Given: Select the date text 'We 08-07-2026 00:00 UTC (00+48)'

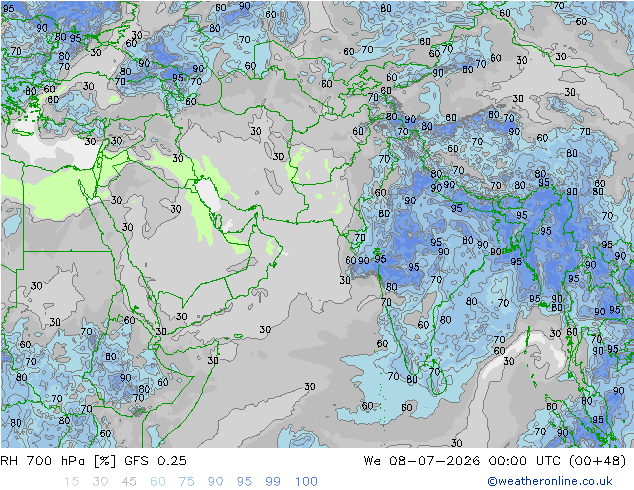Looking at the screenshot, I should point(495,461).
